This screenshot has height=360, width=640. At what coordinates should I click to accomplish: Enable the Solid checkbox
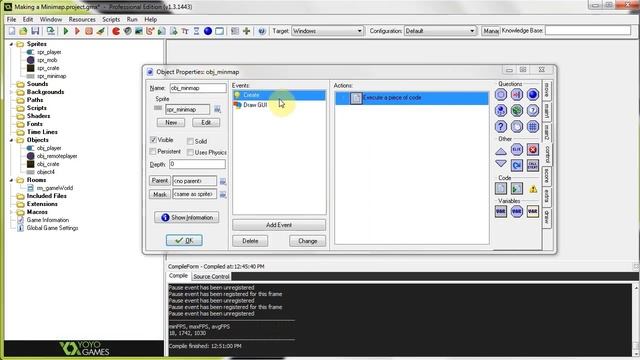[x=190, y=141]
